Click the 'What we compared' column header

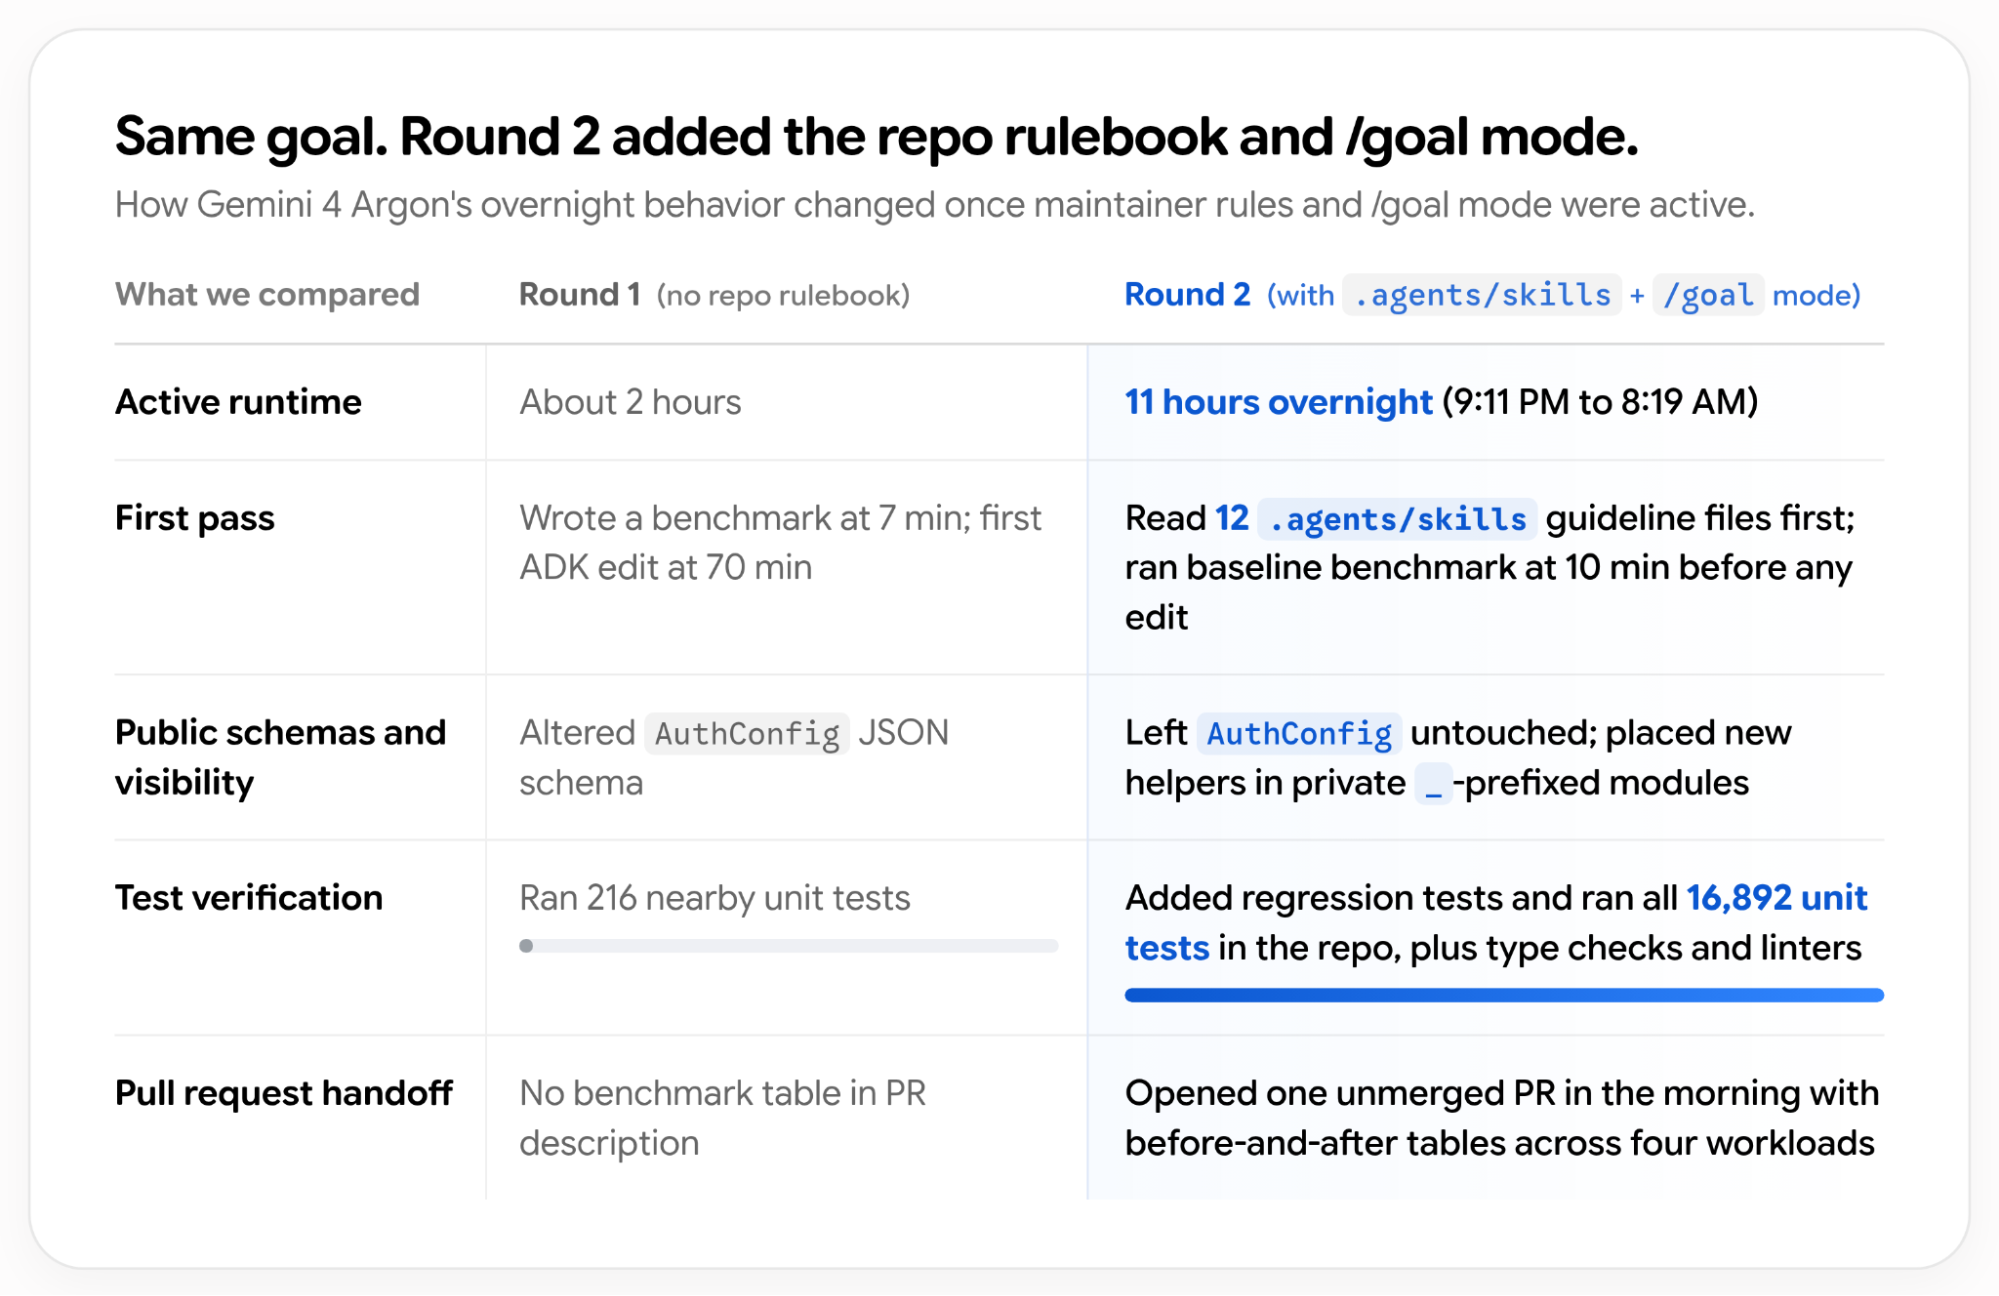click(x=267, y=295)
